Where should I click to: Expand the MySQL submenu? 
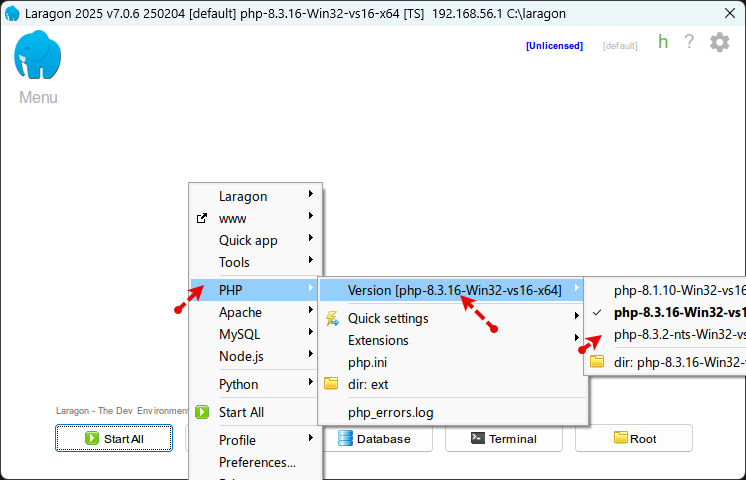point(255,334)
